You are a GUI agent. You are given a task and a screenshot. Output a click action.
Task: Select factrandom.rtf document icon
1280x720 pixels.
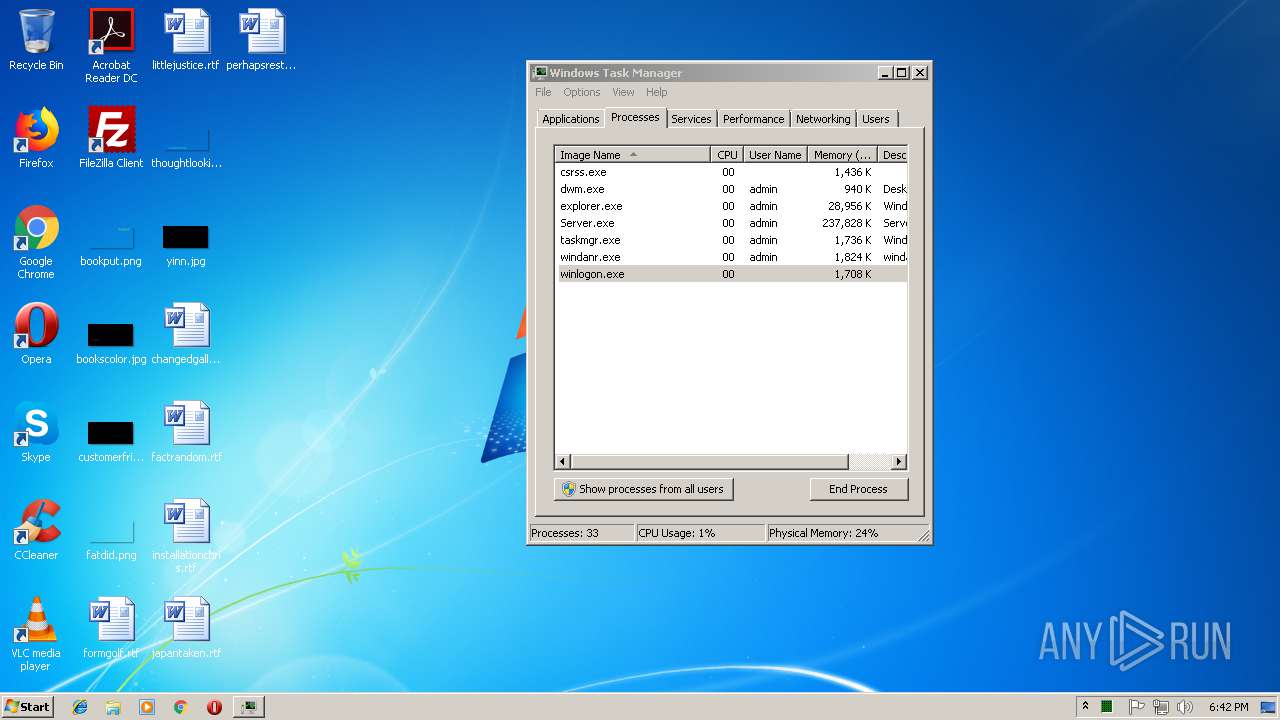[186, 432]
